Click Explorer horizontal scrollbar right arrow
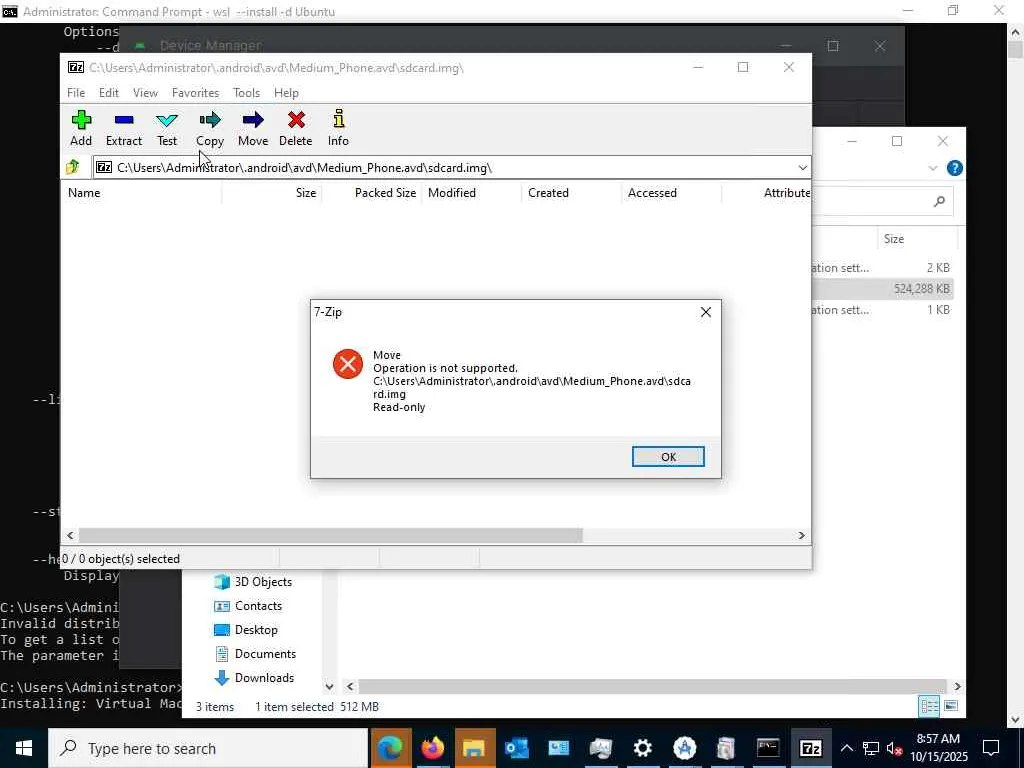1024x768 pixels. click(957, 686)
